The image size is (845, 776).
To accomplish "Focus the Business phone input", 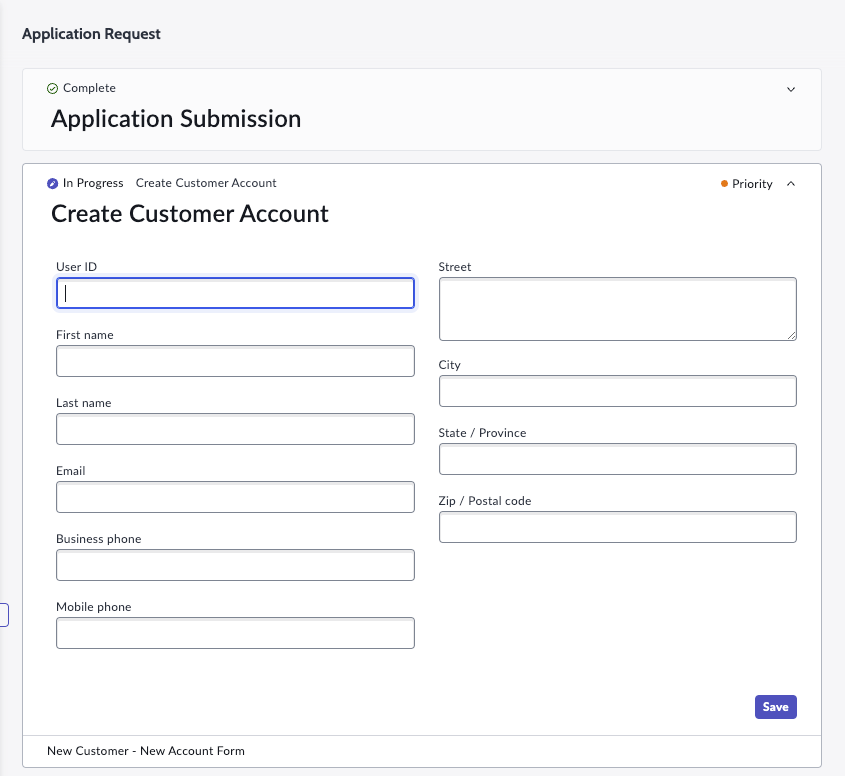I will pos(236,565).
